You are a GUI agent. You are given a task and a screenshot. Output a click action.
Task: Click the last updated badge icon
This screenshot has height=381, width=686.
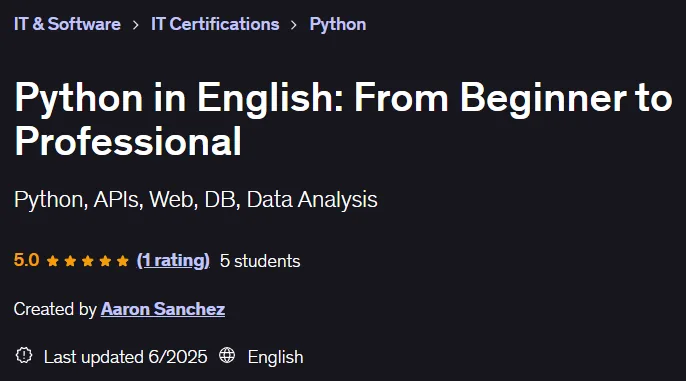(24, 355)
